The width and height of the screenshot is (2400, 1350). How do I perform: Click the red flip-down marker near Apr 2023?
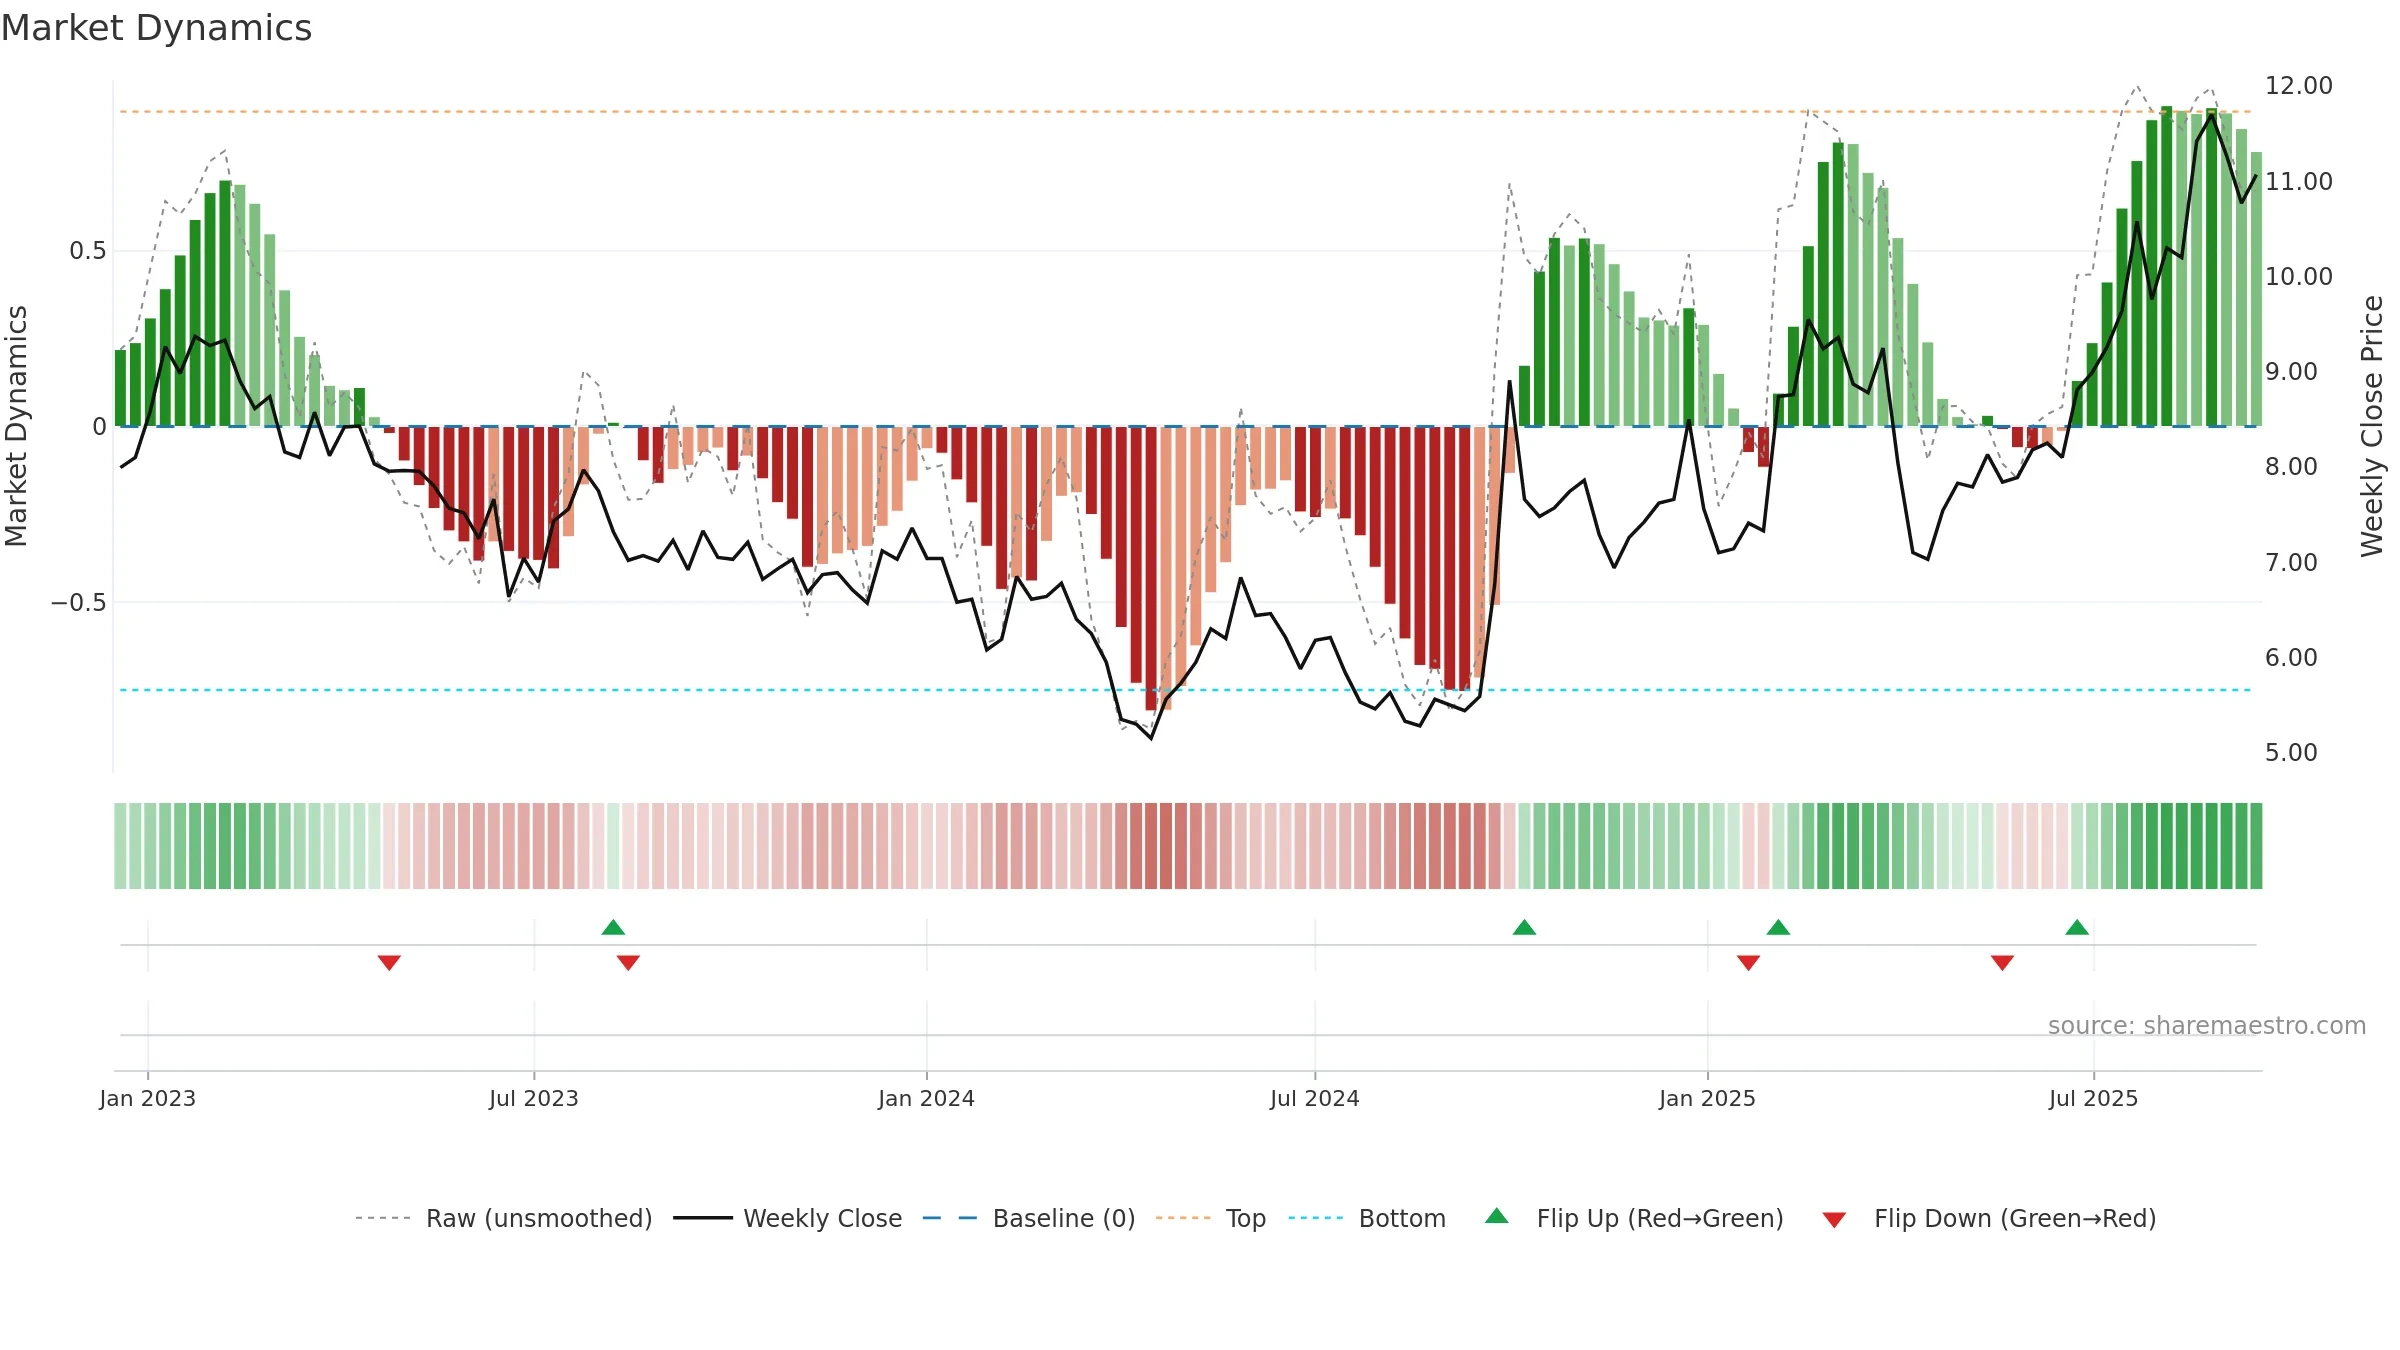pyautogui.click(x=389, y=962)
